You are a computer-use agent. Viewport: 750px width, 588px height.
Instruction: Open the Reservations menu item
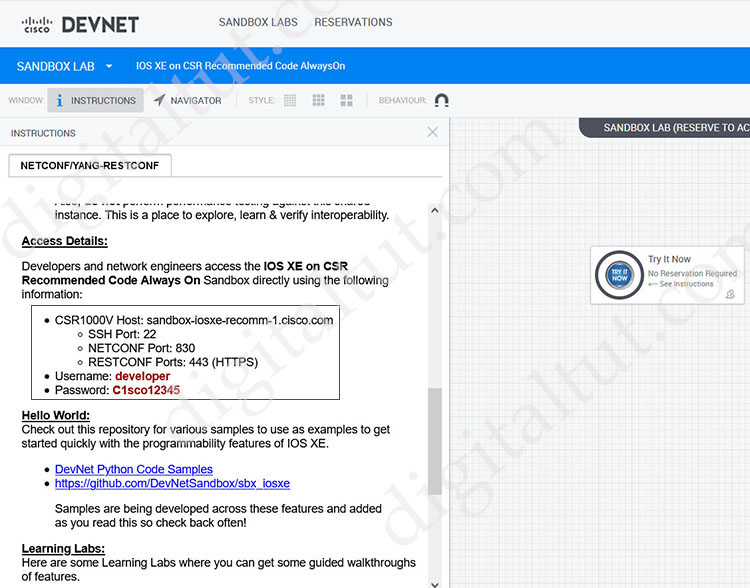click(x=353, y=22)
